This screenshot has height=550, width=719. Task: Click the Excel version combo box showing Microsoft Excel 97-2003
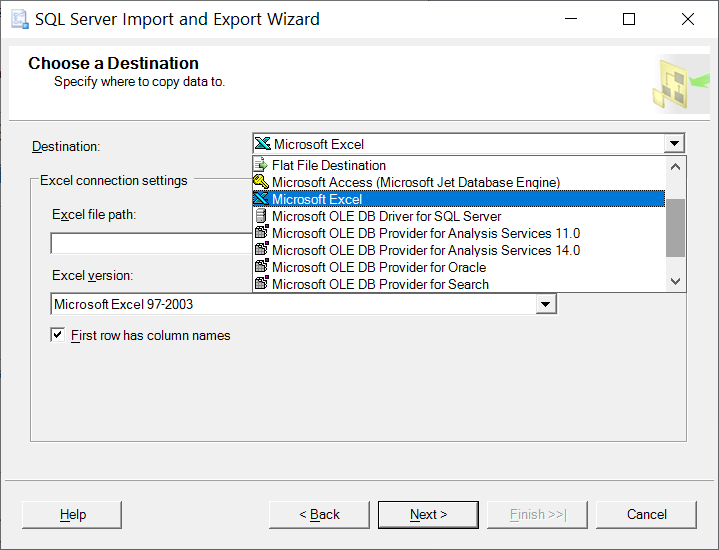304,304
